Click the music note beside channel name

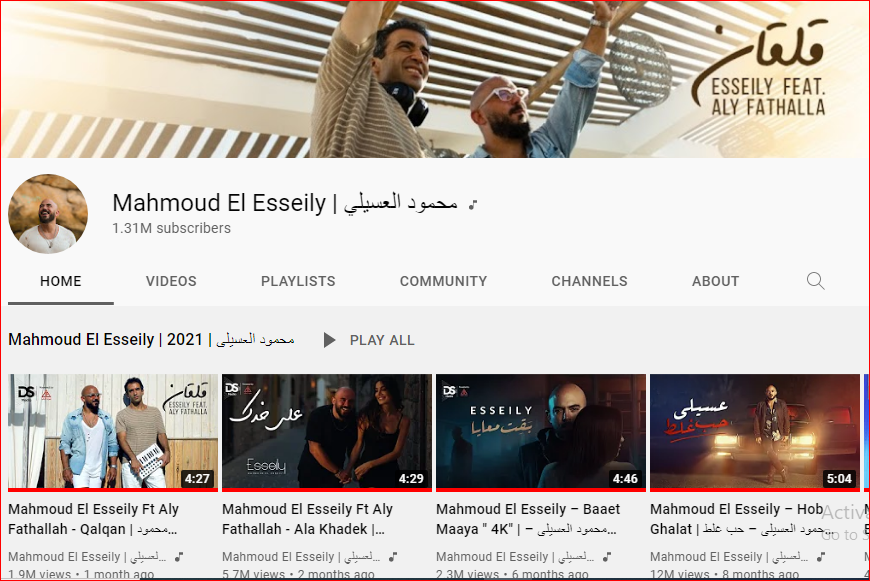(x=473, y=205)
